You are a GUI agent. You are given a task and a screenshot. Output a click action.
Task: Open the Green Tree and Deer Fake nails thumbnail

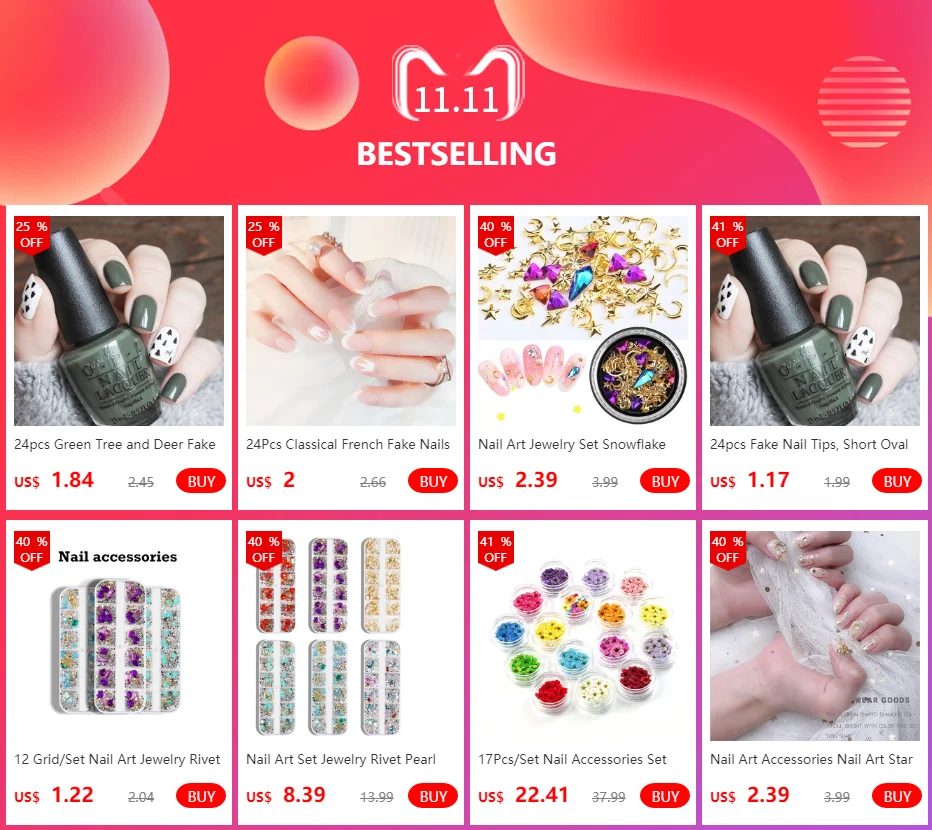(119, 320)
